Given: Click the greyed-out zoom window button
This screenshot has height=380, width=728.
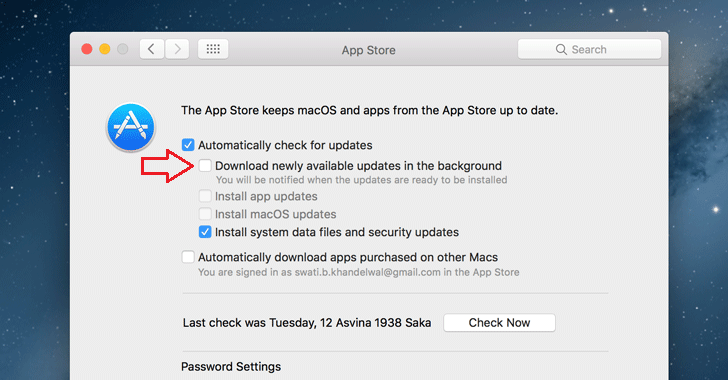Looking at the screenshot, I should point(123,49).
